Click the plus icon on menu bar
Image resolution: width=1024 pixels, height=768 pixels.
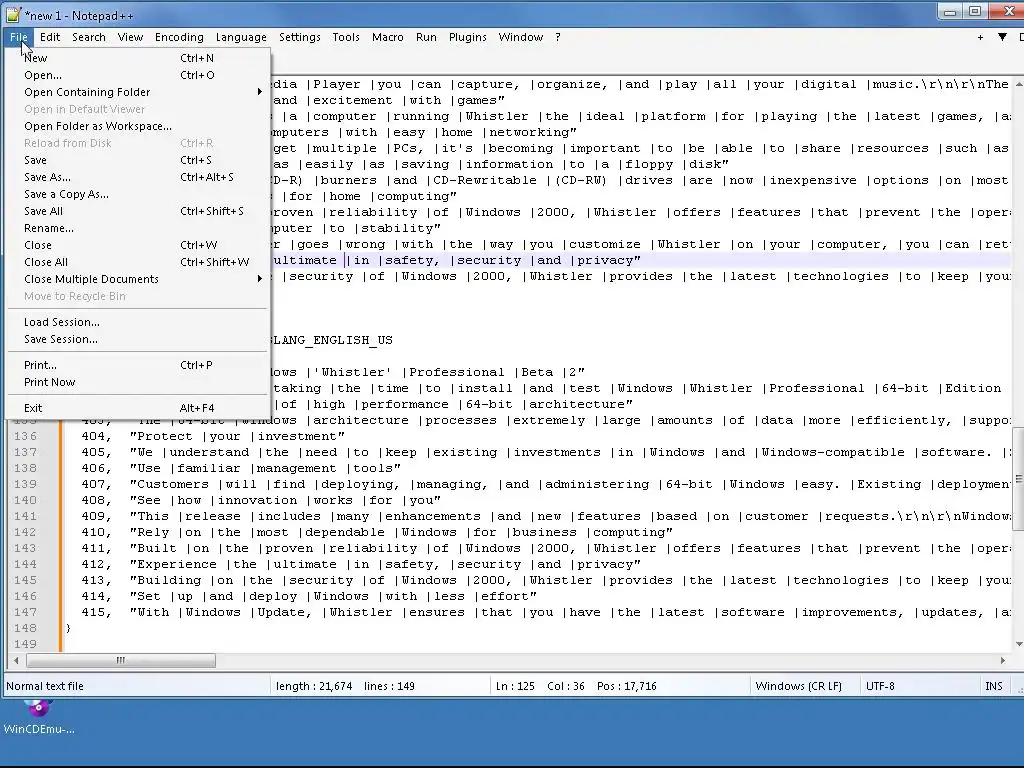[980, 37]
